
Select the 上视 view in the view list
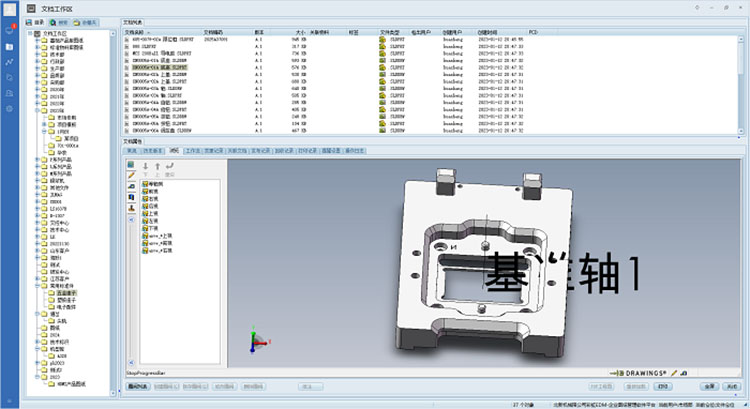pos(153,212)
